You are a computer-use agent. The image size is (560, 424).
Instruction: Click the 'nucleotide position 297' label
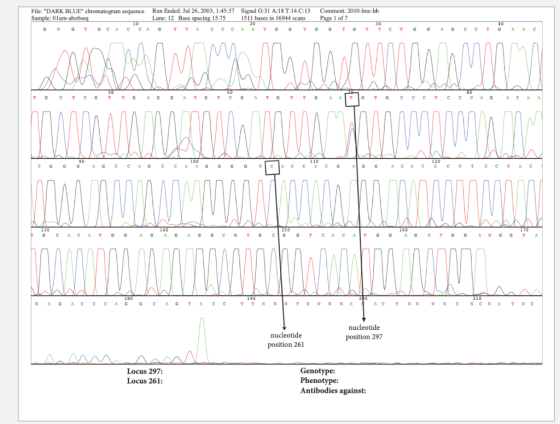(x=364, y=332)
